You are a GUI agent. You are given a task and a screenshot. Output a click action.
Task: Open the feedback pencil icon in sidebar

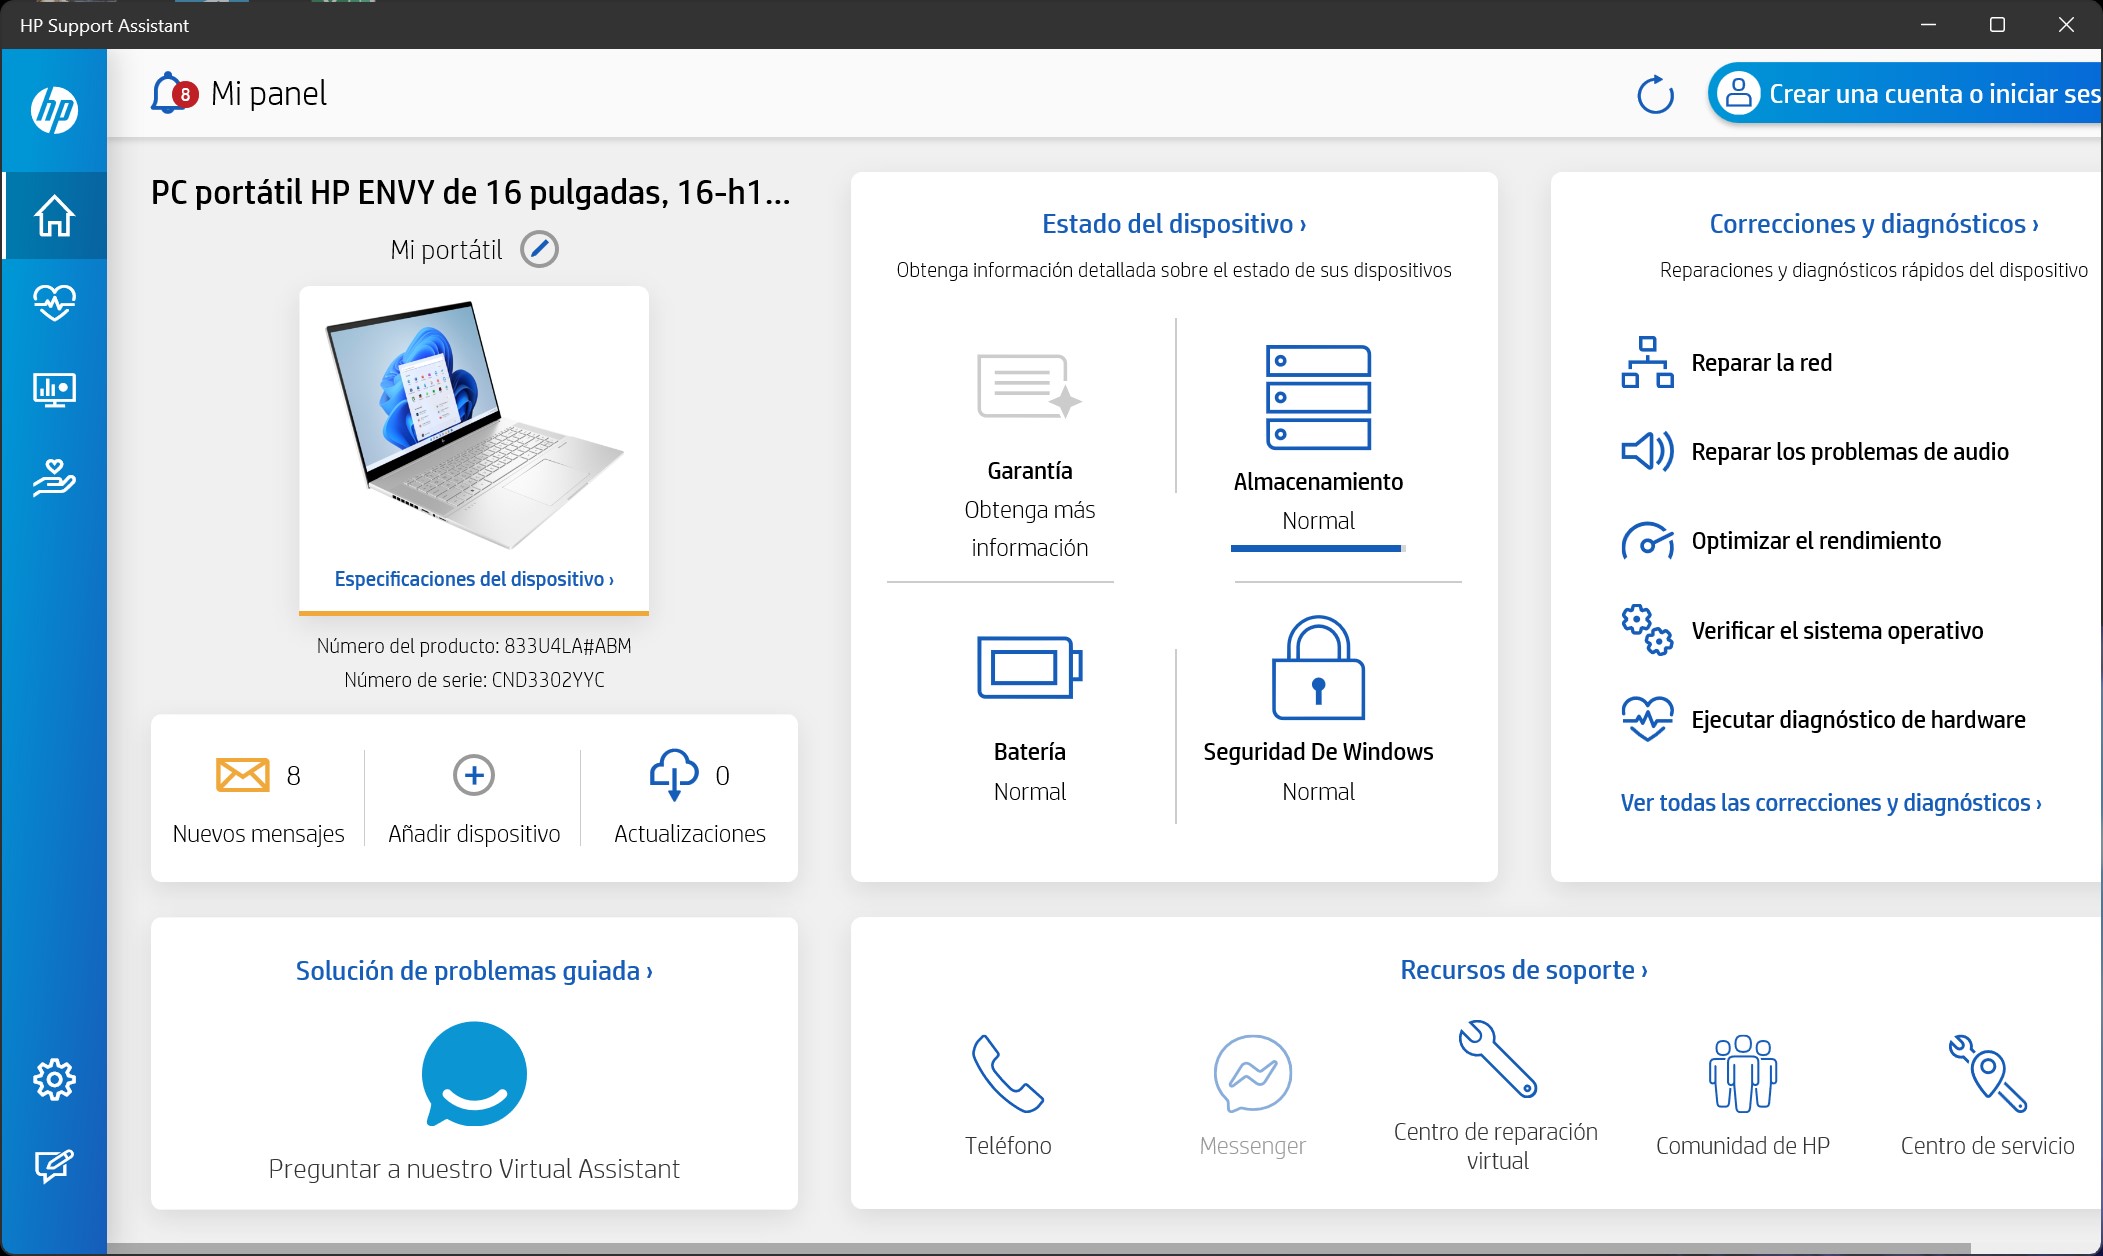coord(54,1166)
